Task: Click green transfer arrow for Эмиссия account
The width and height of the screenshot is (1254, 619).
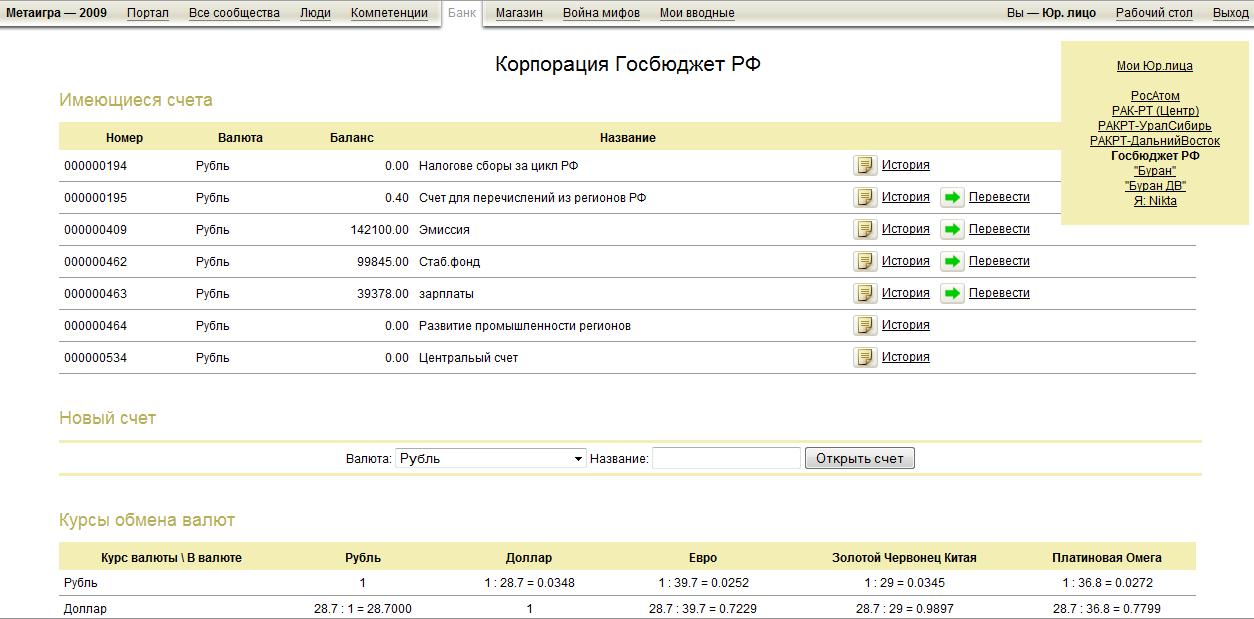Action: [952, 229]
